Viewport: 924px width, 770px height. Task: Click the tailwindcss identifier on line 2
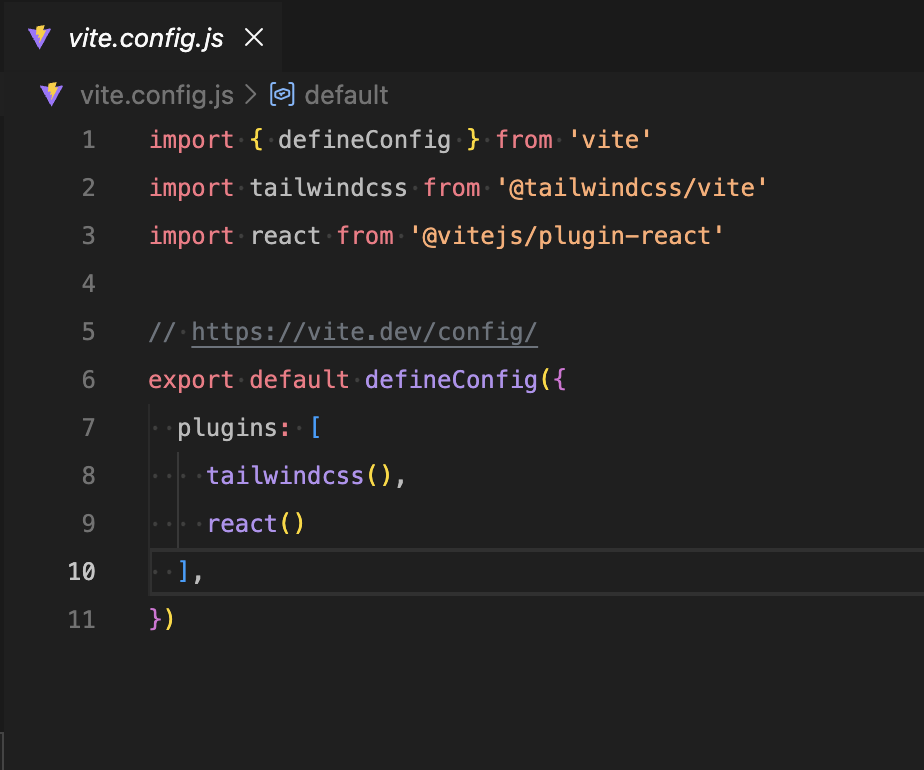[x=328, y=188]
